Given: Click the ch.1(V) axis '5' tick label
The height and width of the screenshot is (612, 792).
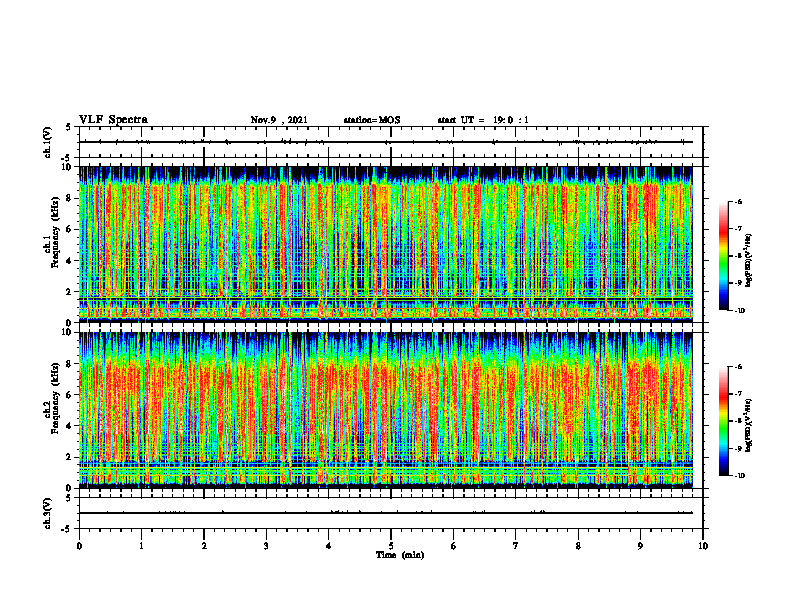Looking at the screenshot, I should pos(69,128).
